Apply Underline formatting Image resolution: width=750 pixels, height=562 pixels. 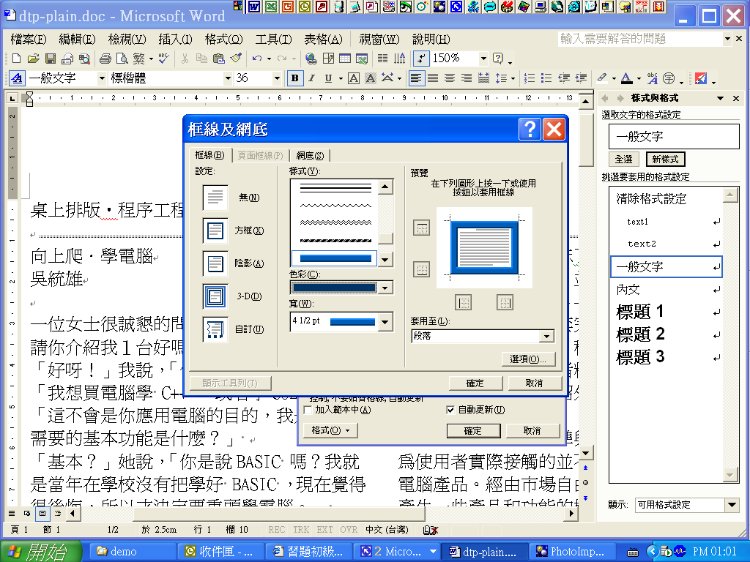[x=328, y=78]
